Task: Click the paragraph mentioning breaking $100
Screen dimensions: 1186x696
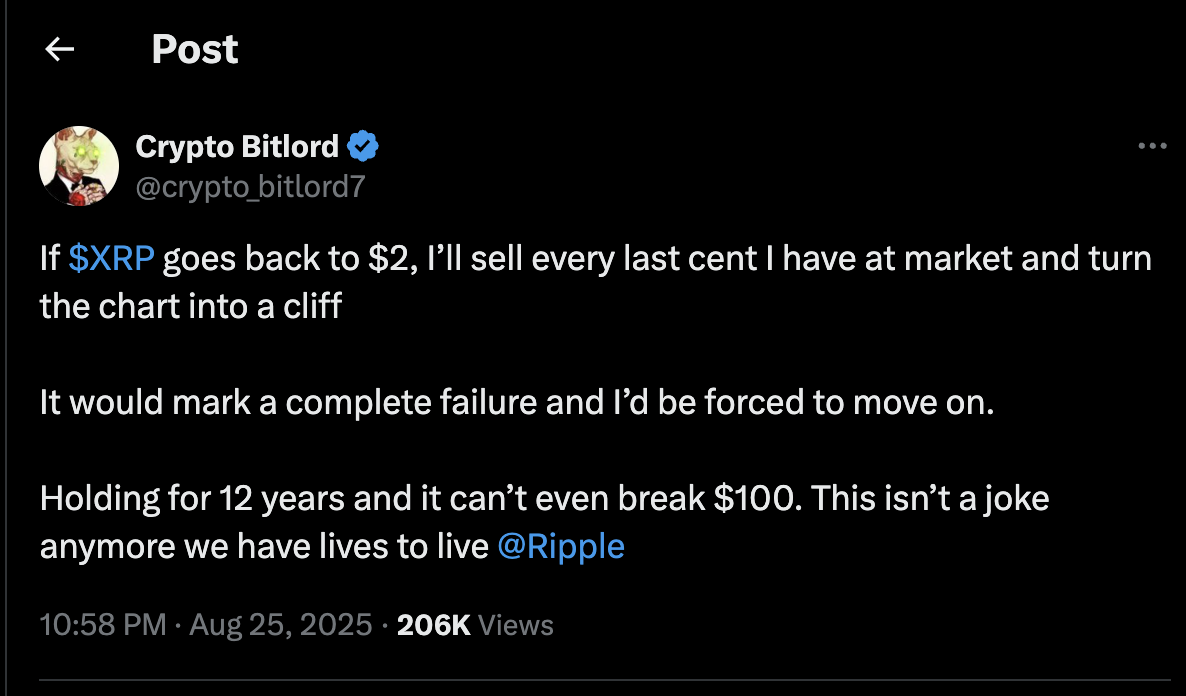Action: (400, 497)
